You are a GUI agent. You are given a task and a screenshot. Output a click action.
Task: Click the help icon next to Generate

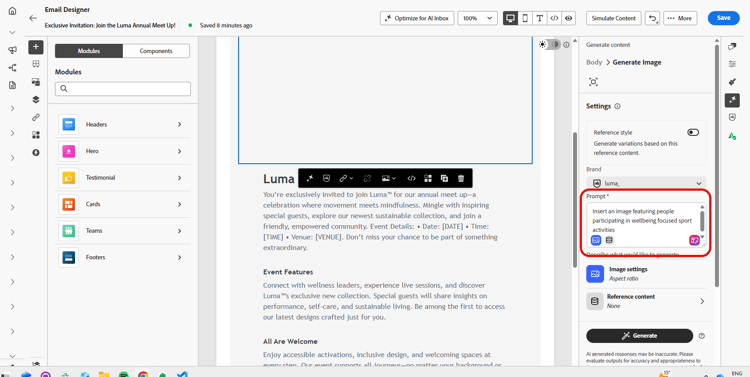(701, 336)
